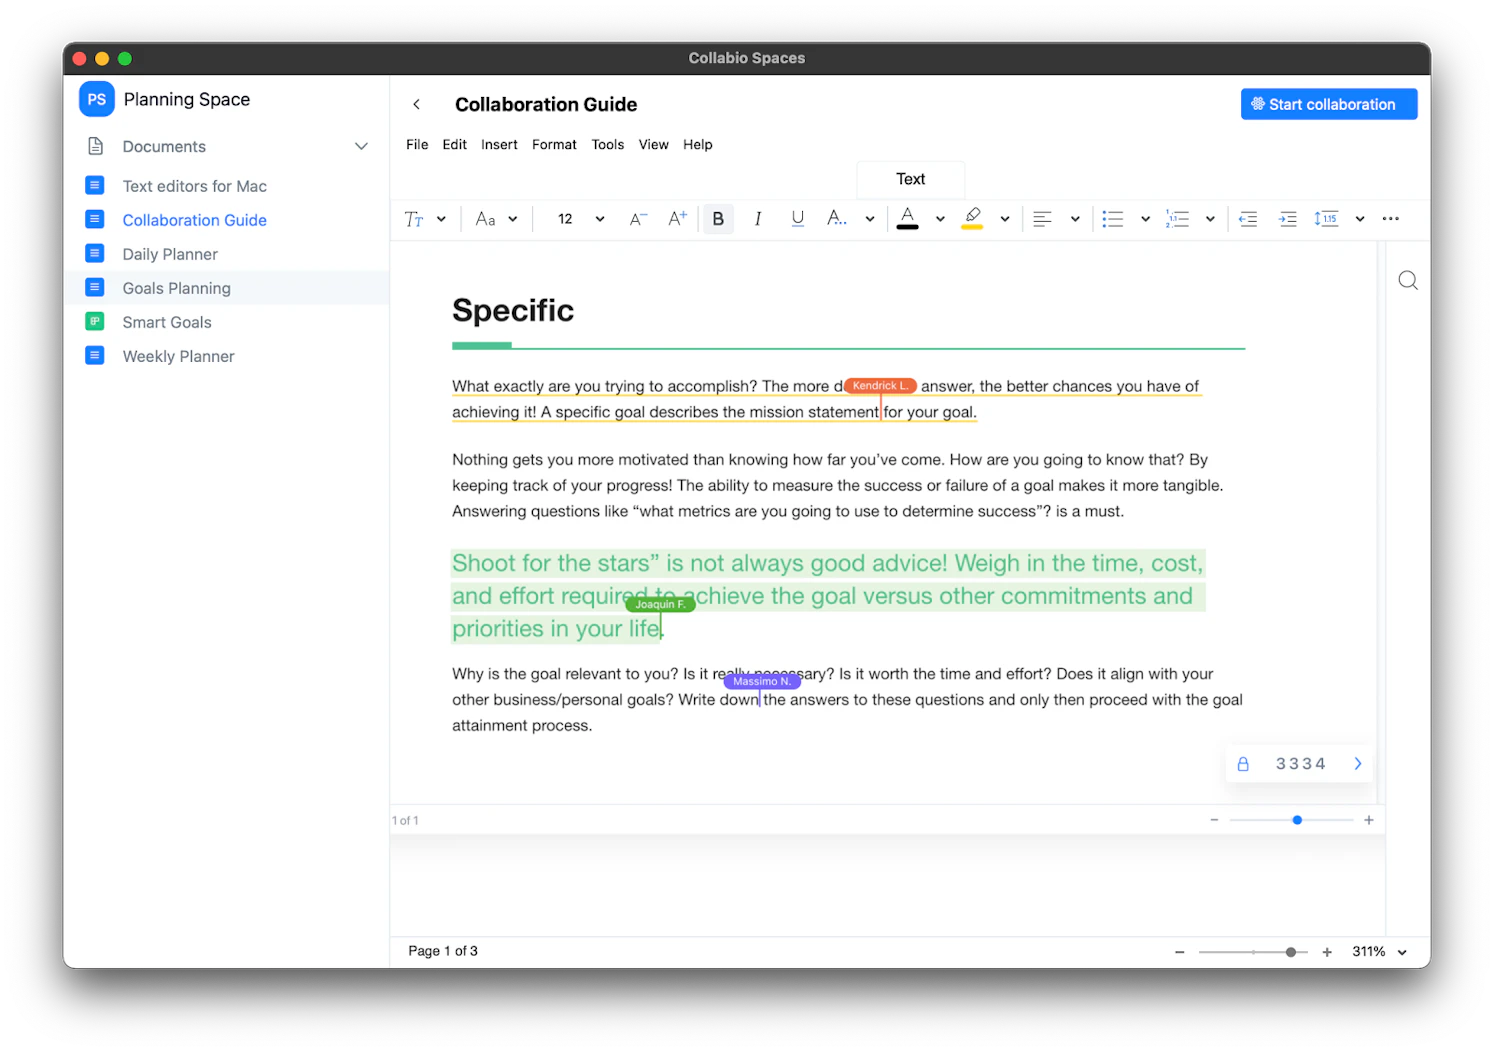Click the inner page zoom plus button
Viewport: 1494px width, 1052px height.
tap(1369, 820)
